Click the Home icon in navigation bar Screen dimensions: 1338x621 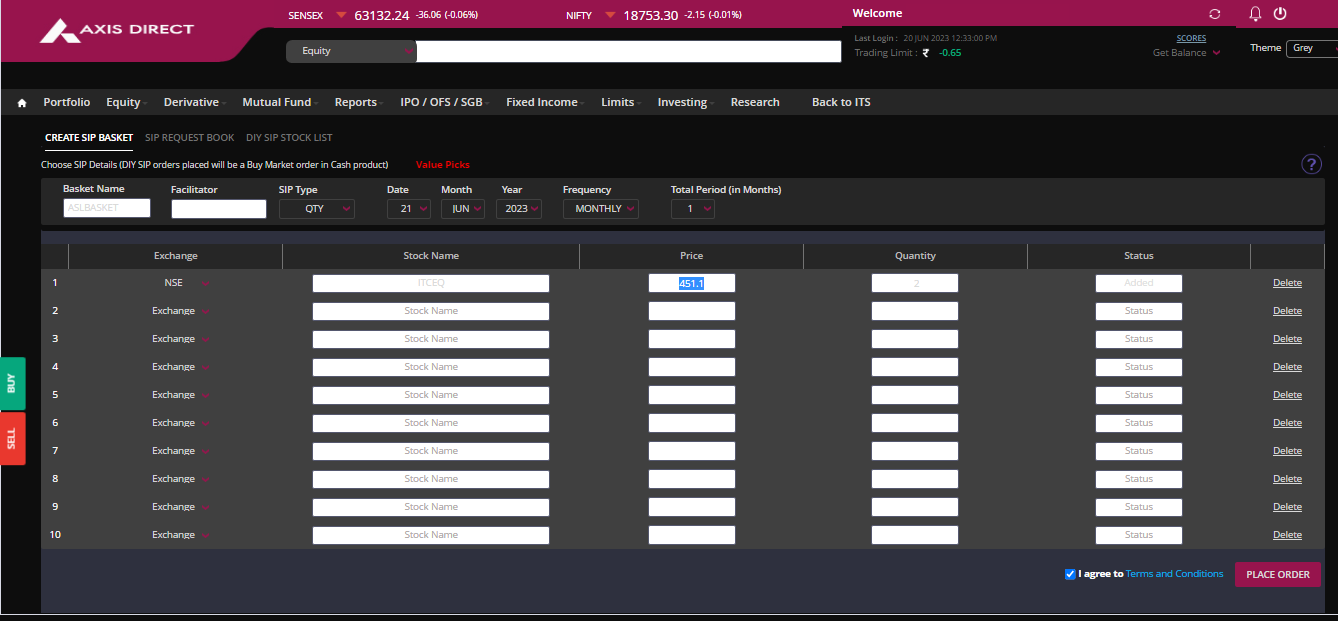click(x=22, y=103)
